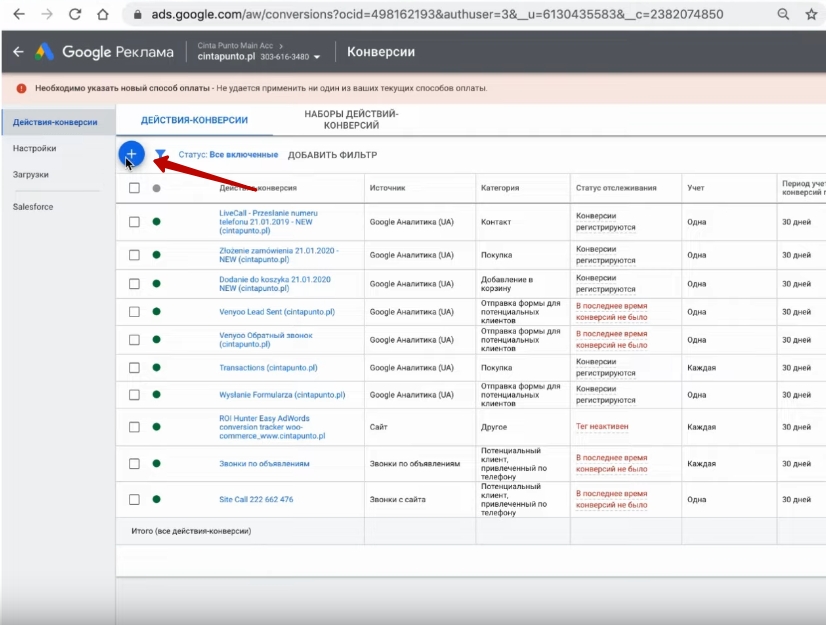Image resolution: width=826 pixels, height=625 pixels.
Task: Sort by Категория column header
Action: [x=500, y=188]
